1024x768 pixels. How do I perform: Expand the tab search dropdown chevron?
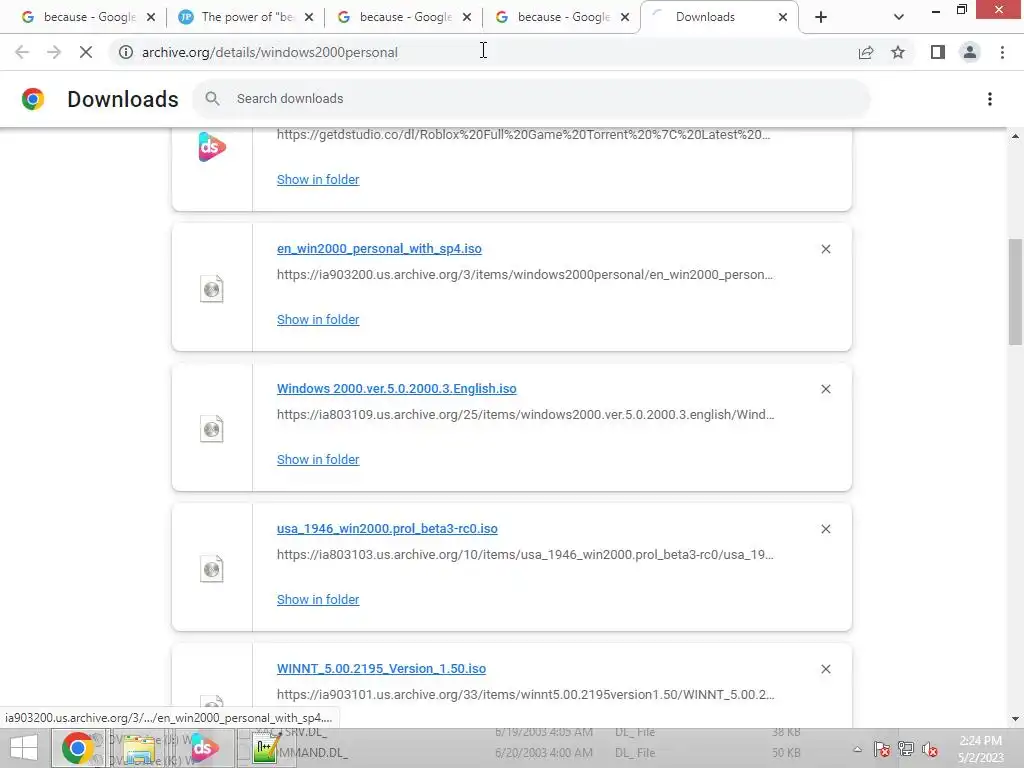[x=899, y=17]
